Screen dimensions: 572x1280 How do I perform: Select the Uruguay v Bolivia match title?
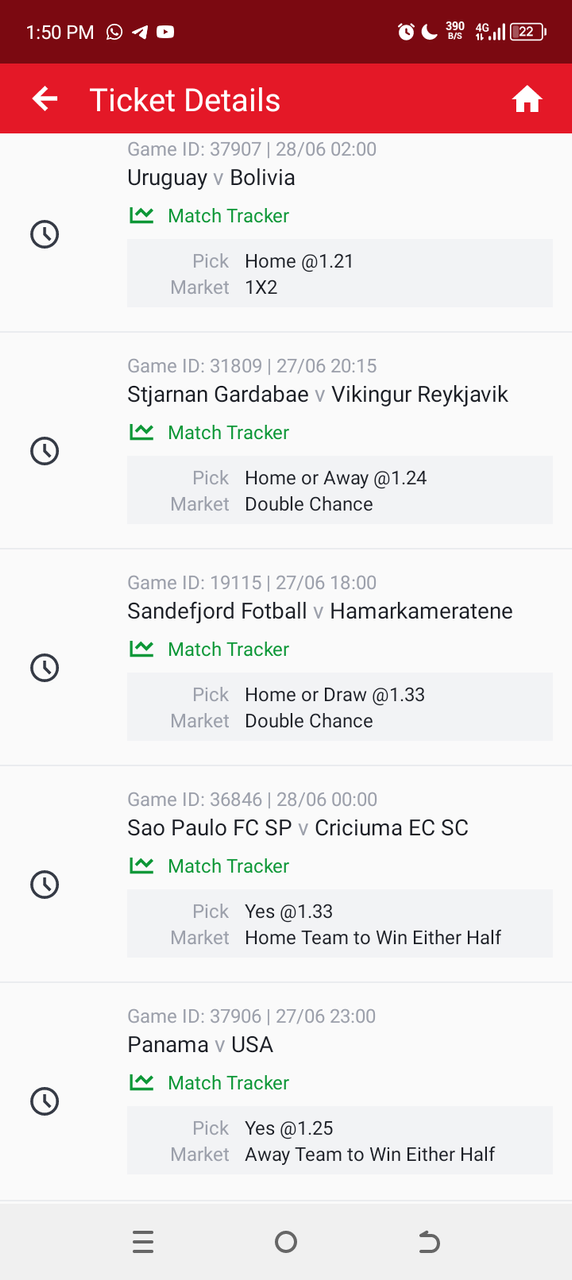point(211,178)
